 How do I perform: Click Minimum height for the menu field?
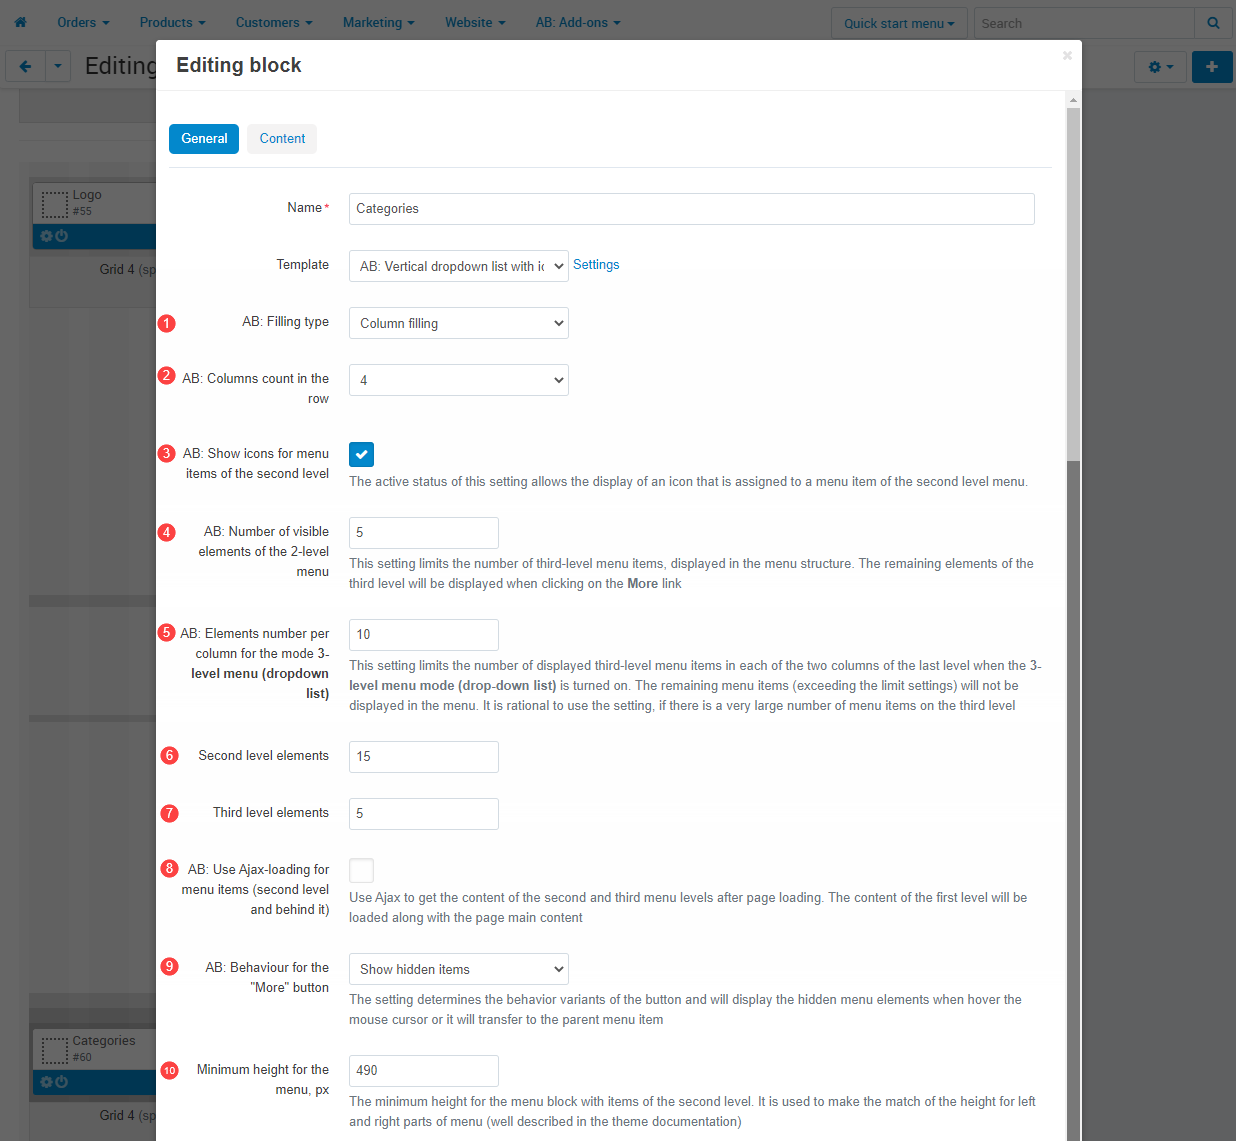[x=424, y=1071]
